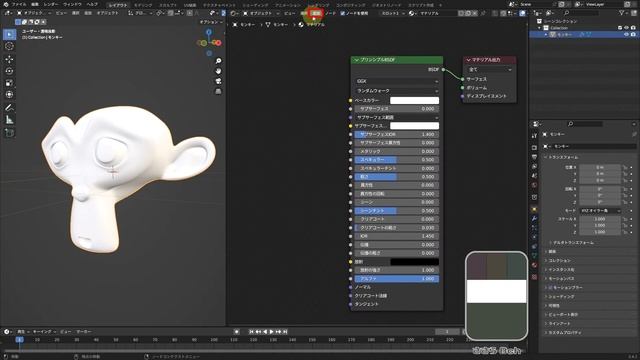Open the 放射 black color swatch
This screenshot has width=640, height=360.
coord(414,262)
